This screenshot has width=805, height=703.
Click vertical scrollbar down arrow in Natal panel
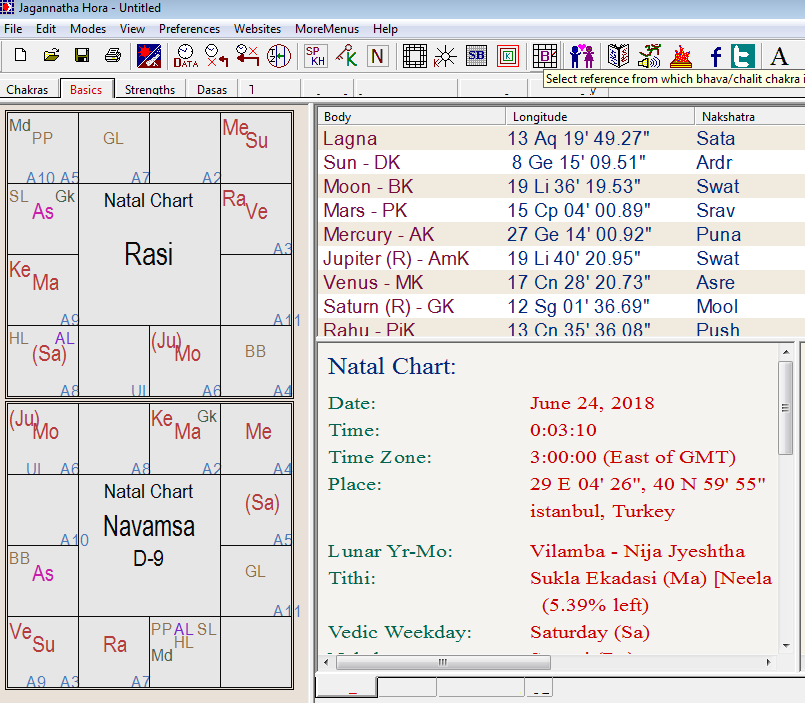tap(785, 646)
